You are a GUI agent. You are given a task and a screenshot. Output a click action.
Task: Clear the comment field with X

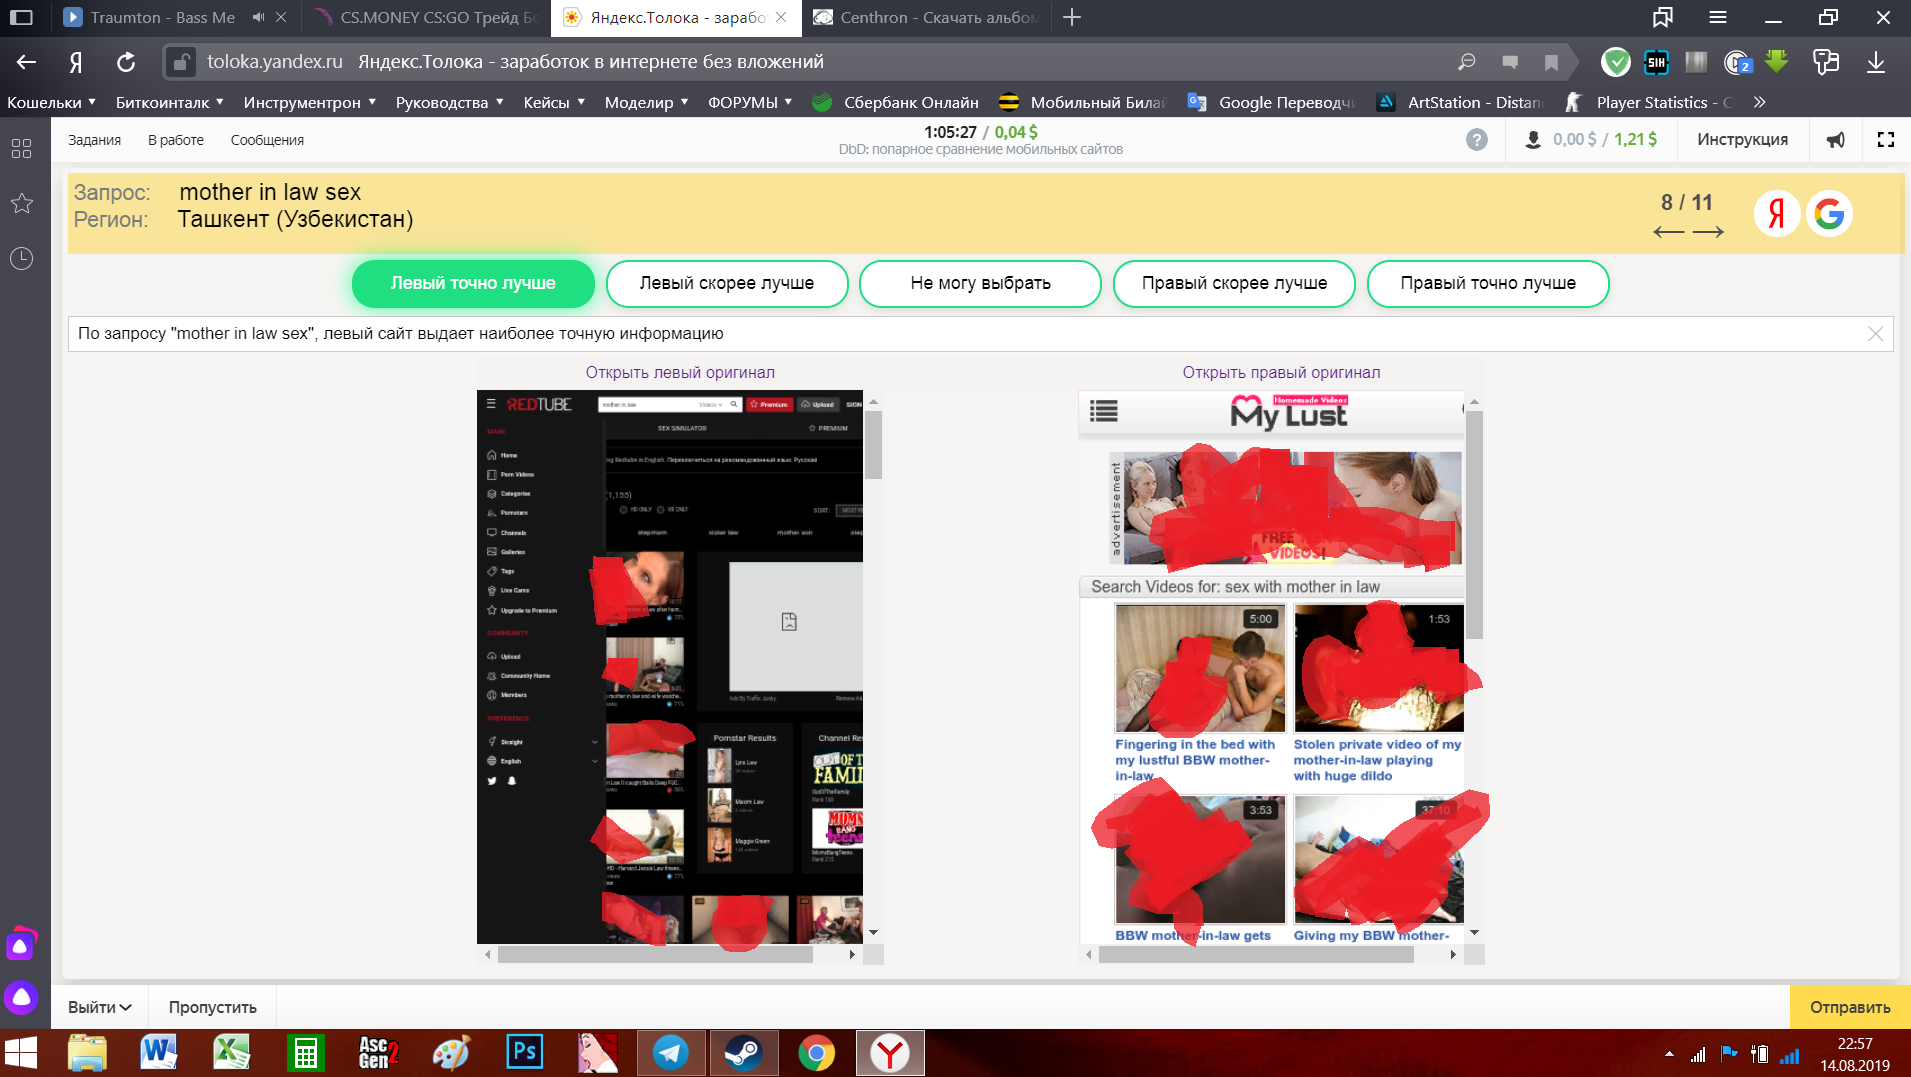pos(1875,334)
